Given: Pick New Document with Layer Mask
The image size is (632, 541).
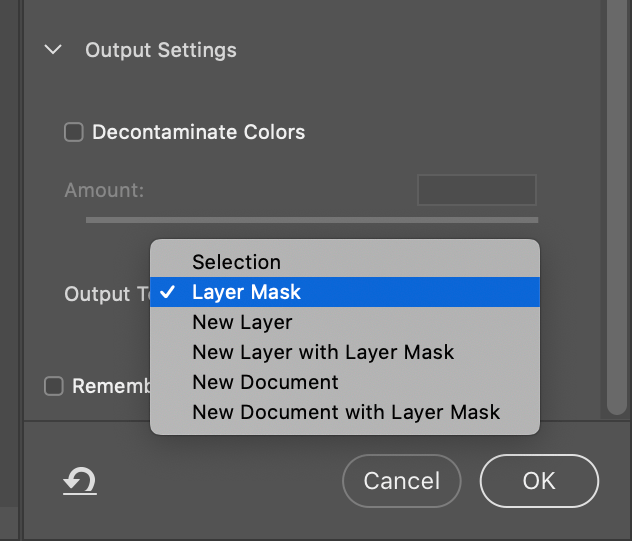Looking at the screenshot, I should 346,412.
